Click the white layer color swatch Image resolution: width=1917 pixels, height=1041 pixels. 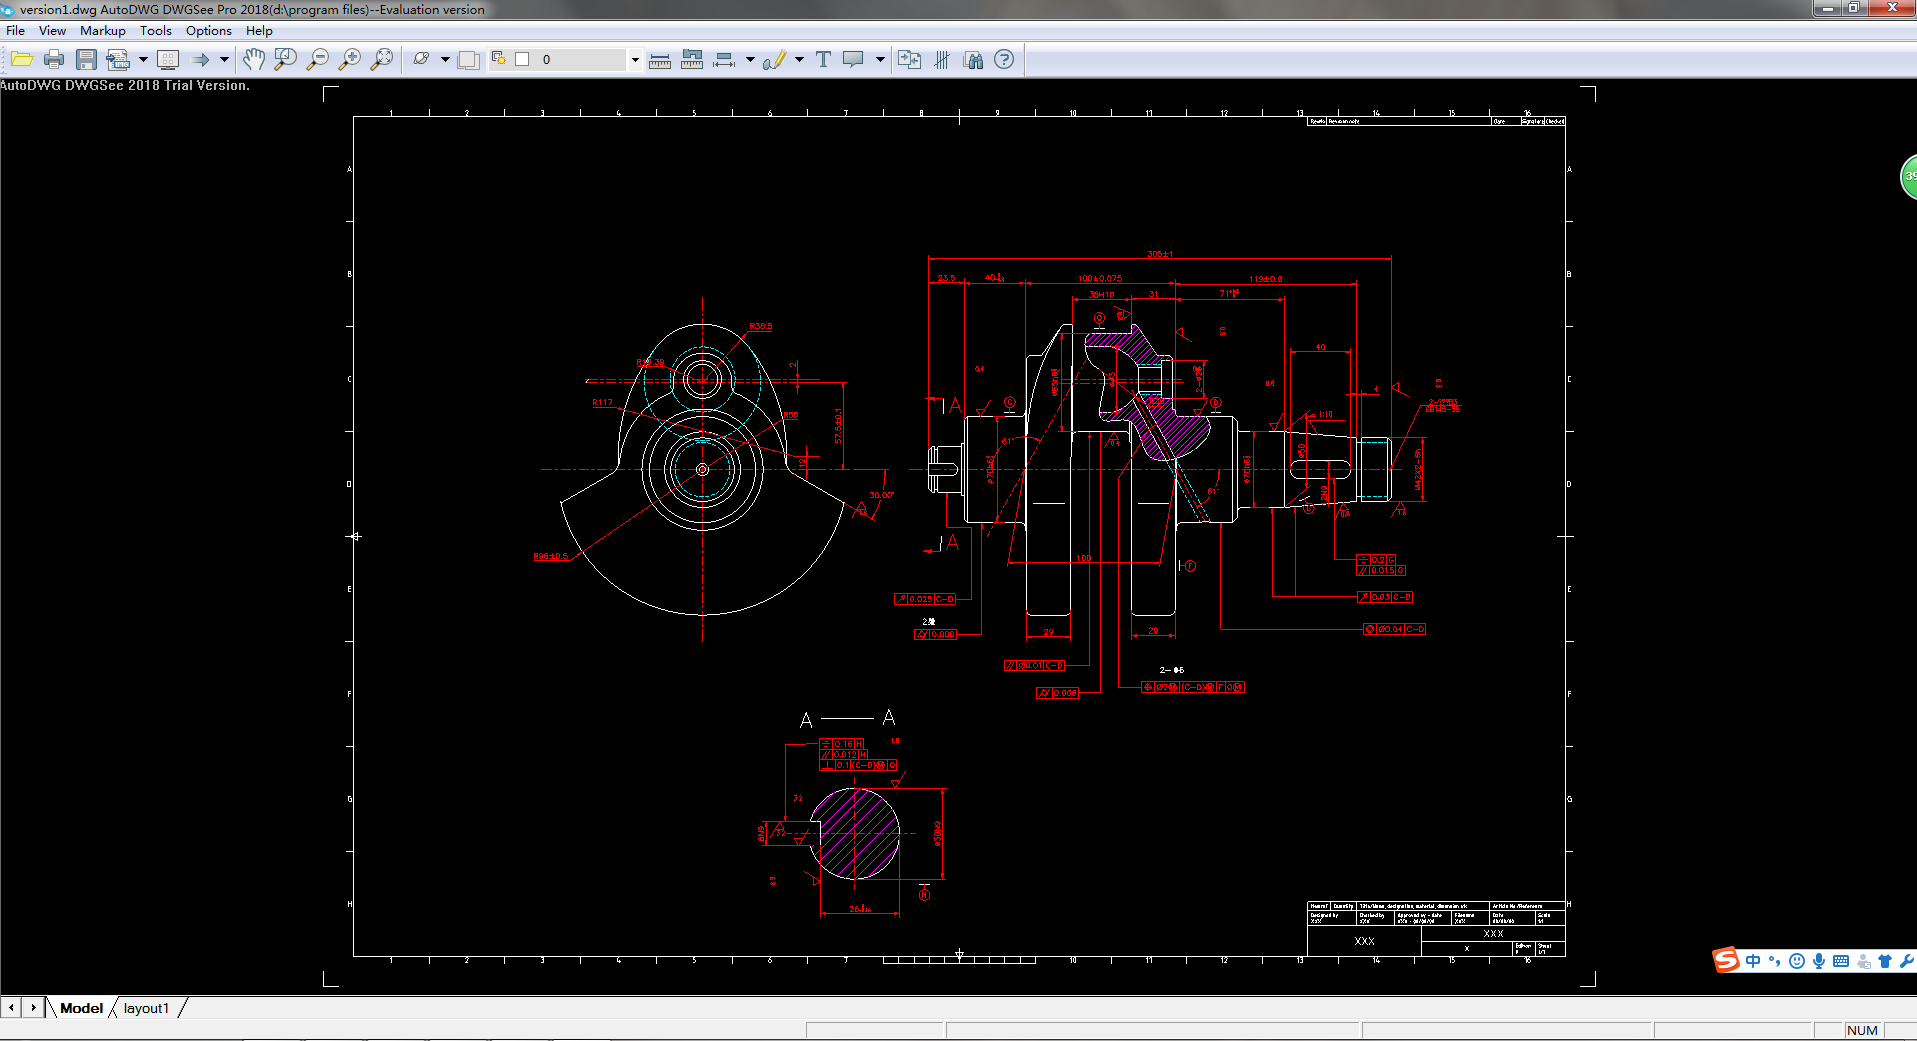click(522, 60)
